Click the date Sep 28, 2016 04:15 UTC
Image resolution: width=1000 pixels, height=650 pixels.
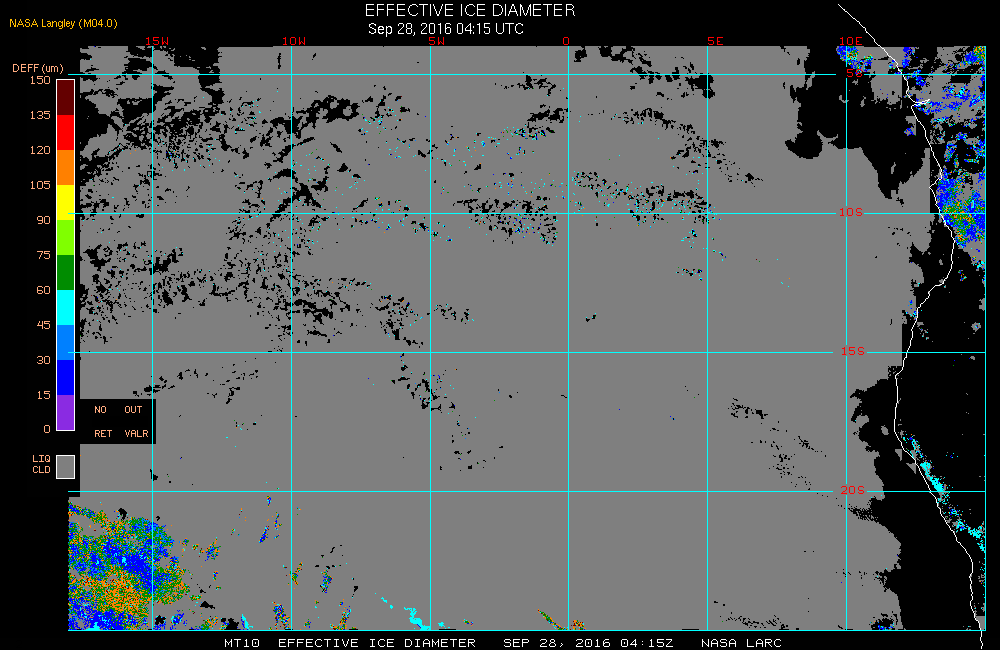coord(446,29)
